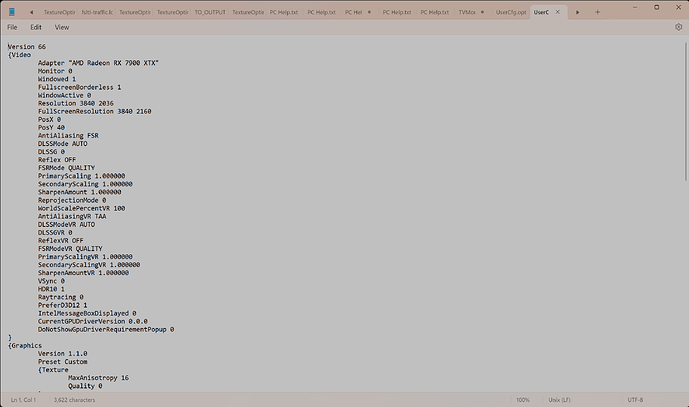Click the "WindowActive 0" line
689x407 pixels.
click(x=65, y=95)
